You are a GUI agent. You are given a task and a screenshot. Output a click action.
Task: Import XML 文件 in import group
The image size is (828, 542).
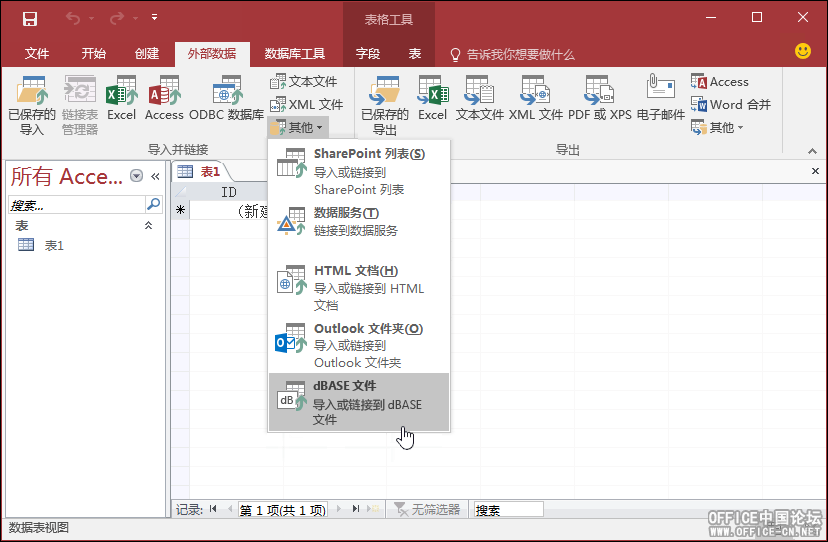coord(307,104)
